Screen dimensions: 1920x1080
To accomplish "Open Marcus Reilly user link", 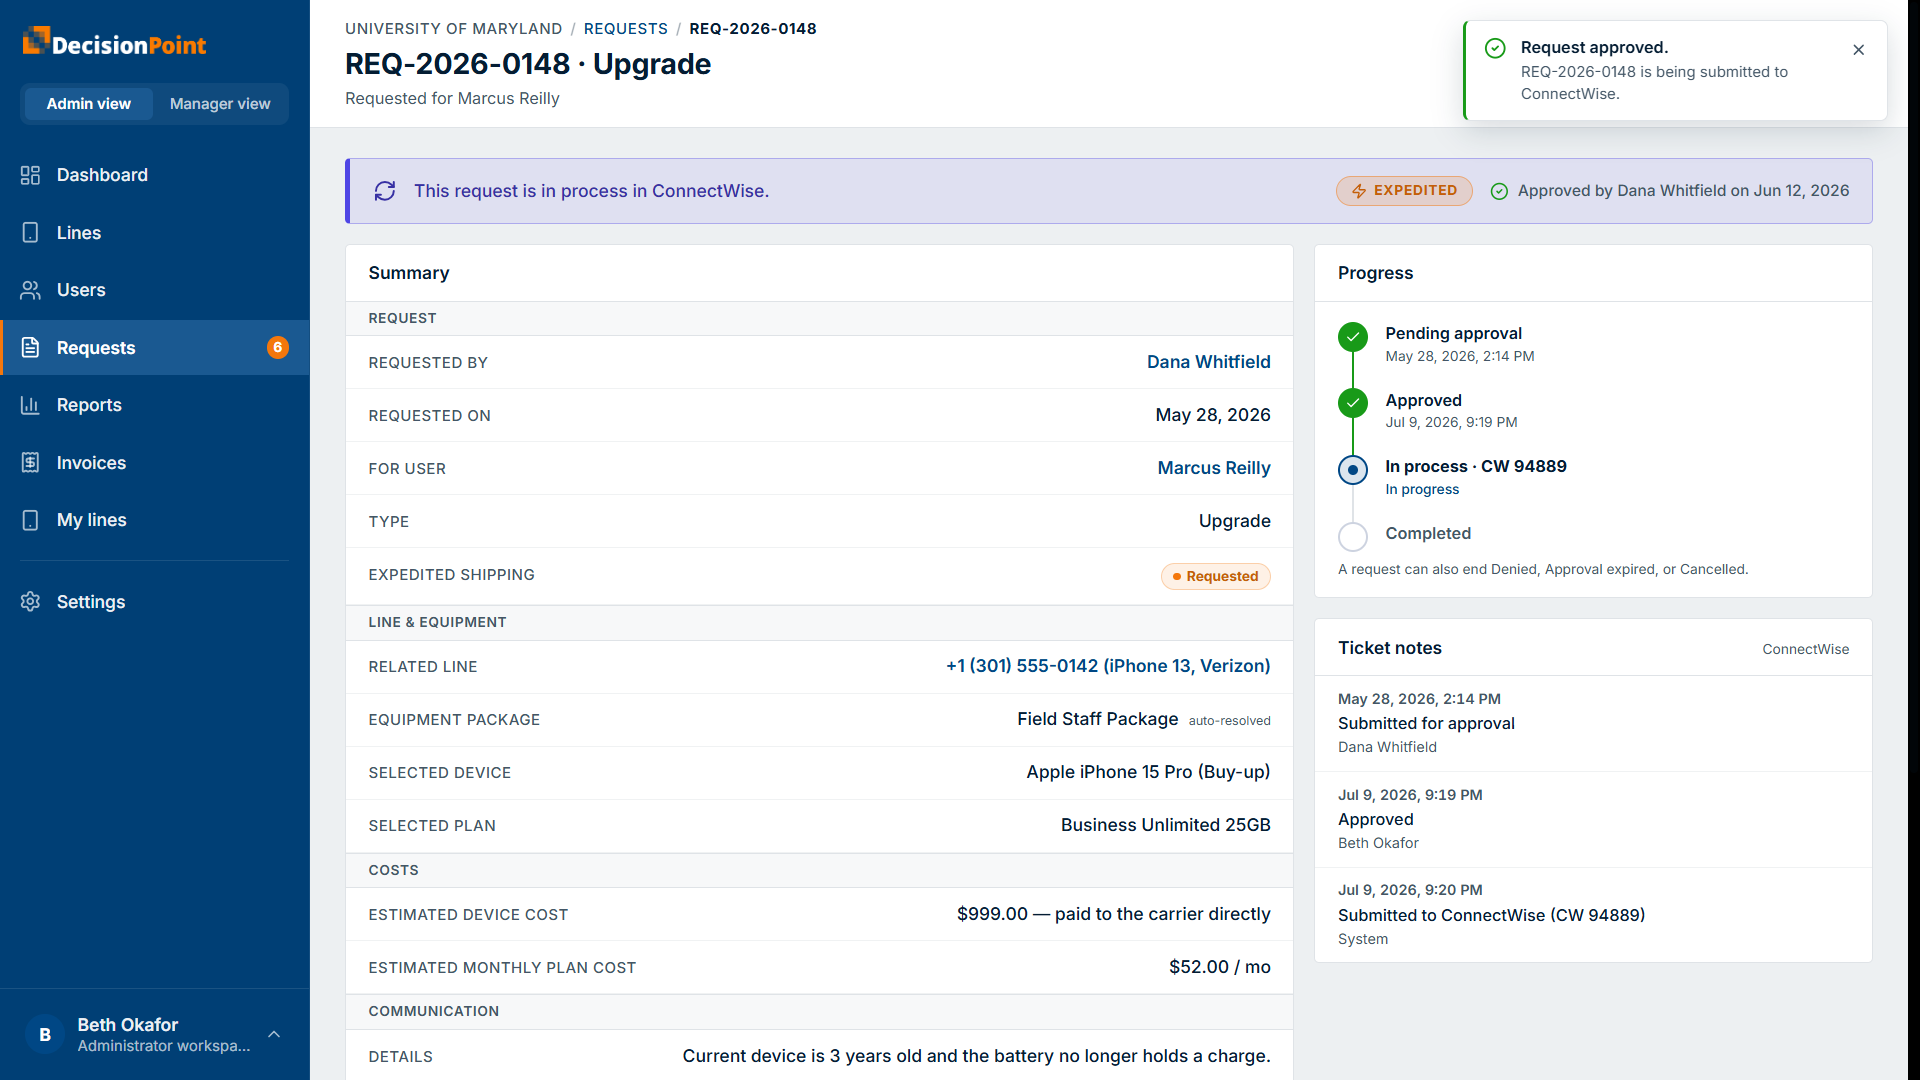I will [1214, 468].
